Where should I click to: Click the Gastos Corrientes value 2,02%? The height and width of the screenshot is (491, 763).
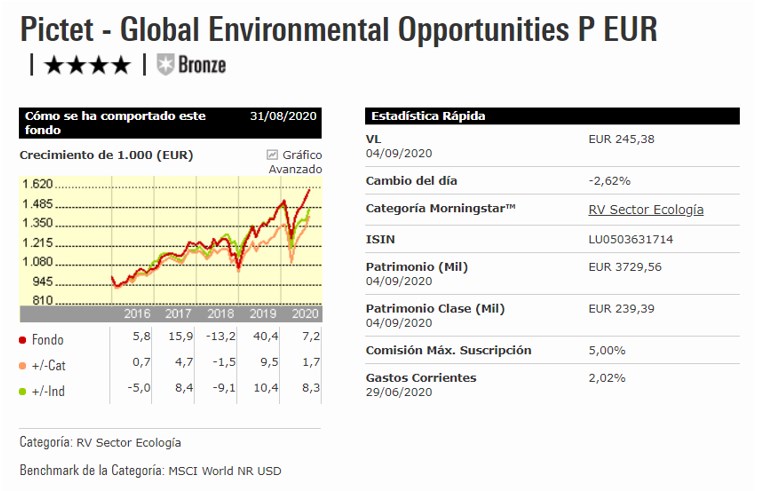pos(608,378)
